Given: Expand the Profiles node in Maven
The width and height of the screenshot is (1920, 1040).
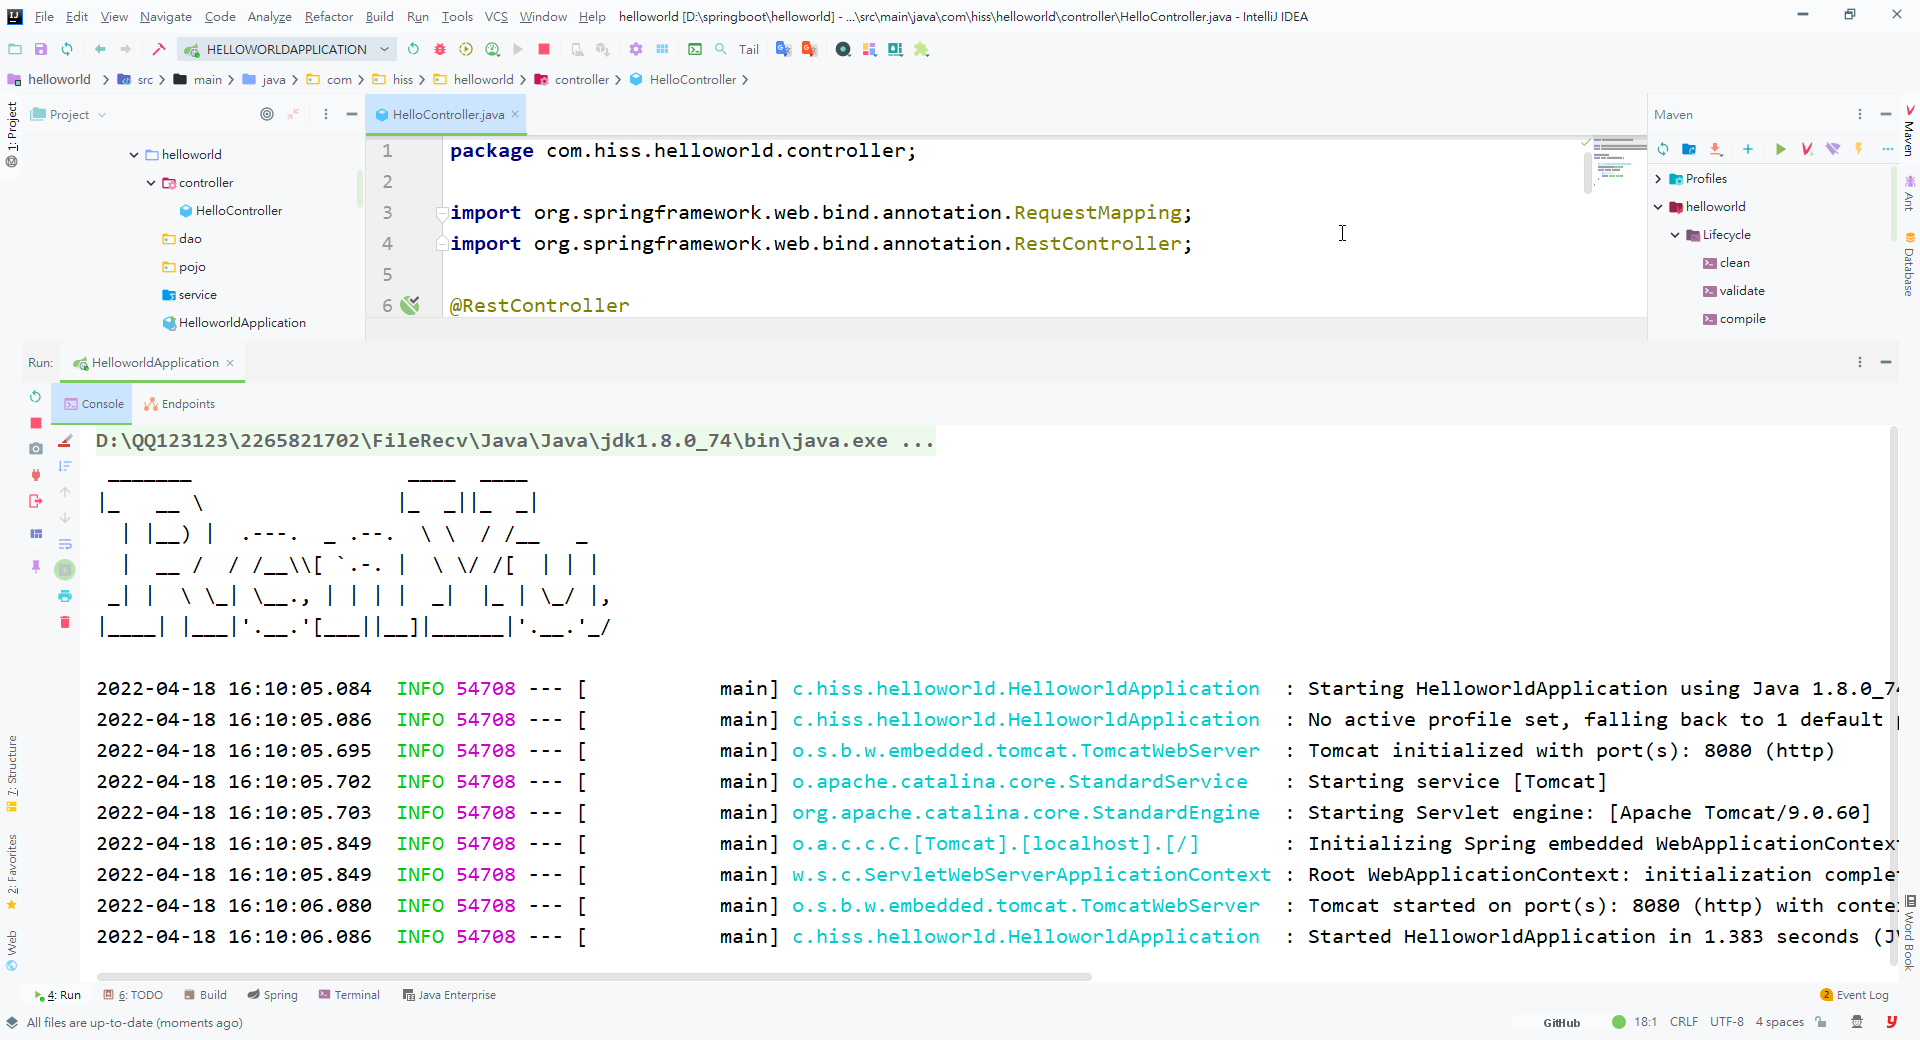Looking at the screenshot, I should [x=1658, y=179].
